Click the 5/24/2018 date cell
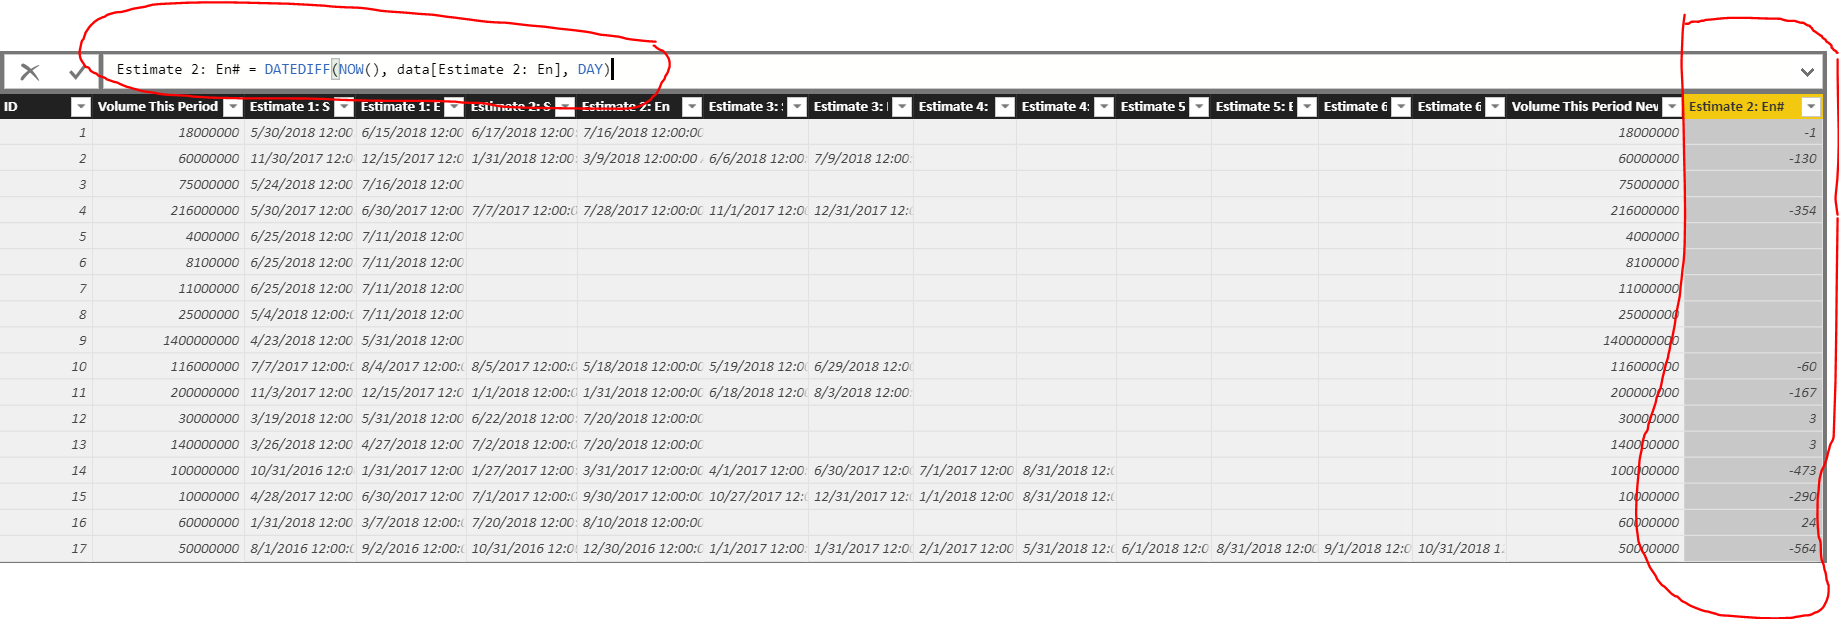1839x619 pixels. point(300,185)
